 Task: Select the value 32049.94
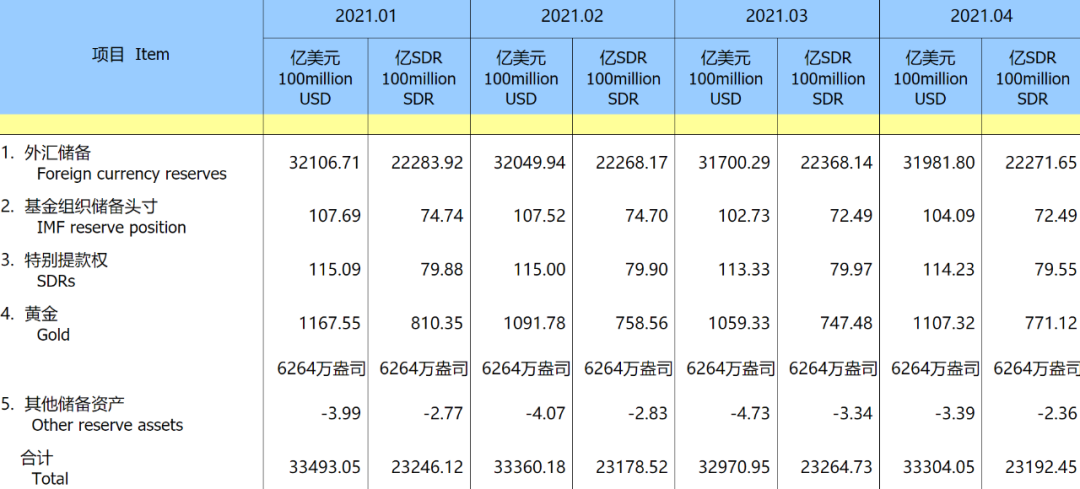[529, 163]
